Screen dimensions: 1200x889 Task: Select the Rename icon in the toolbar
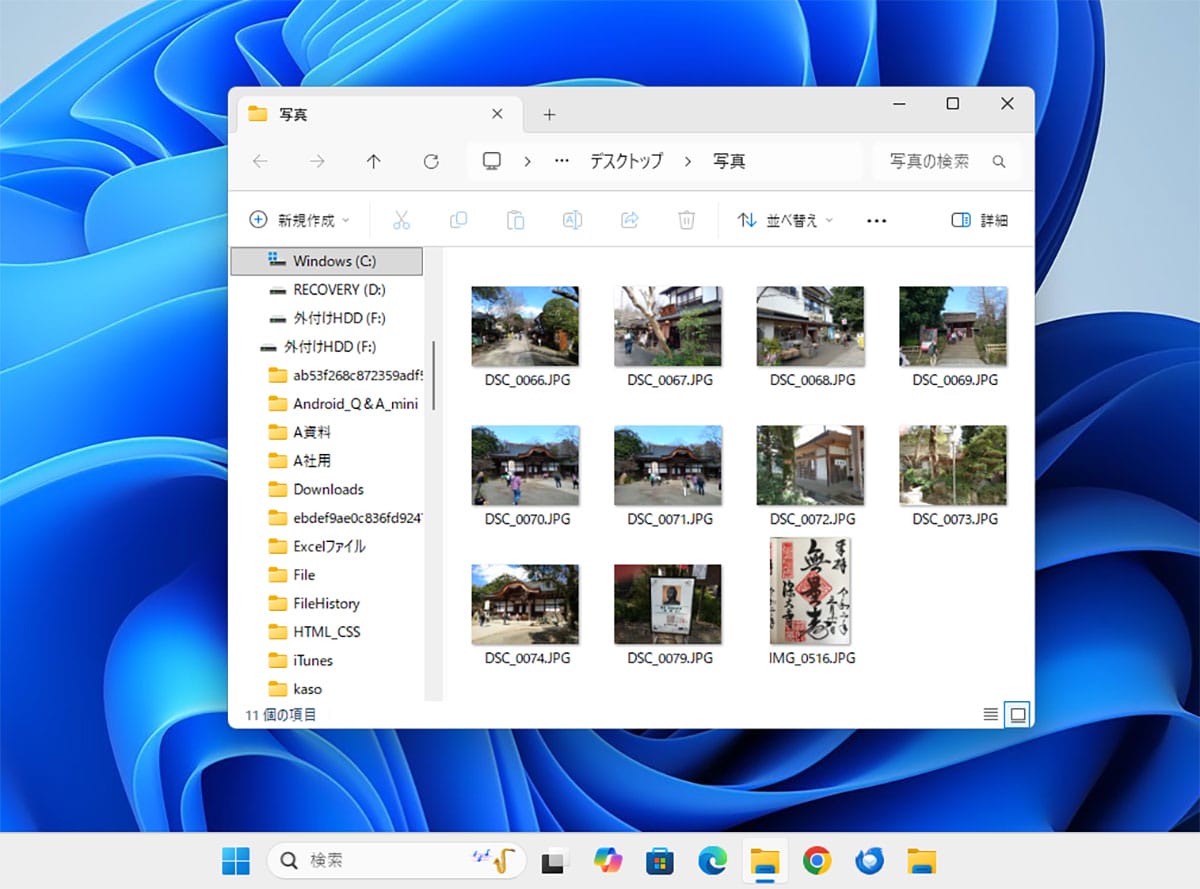click(572, 219)
